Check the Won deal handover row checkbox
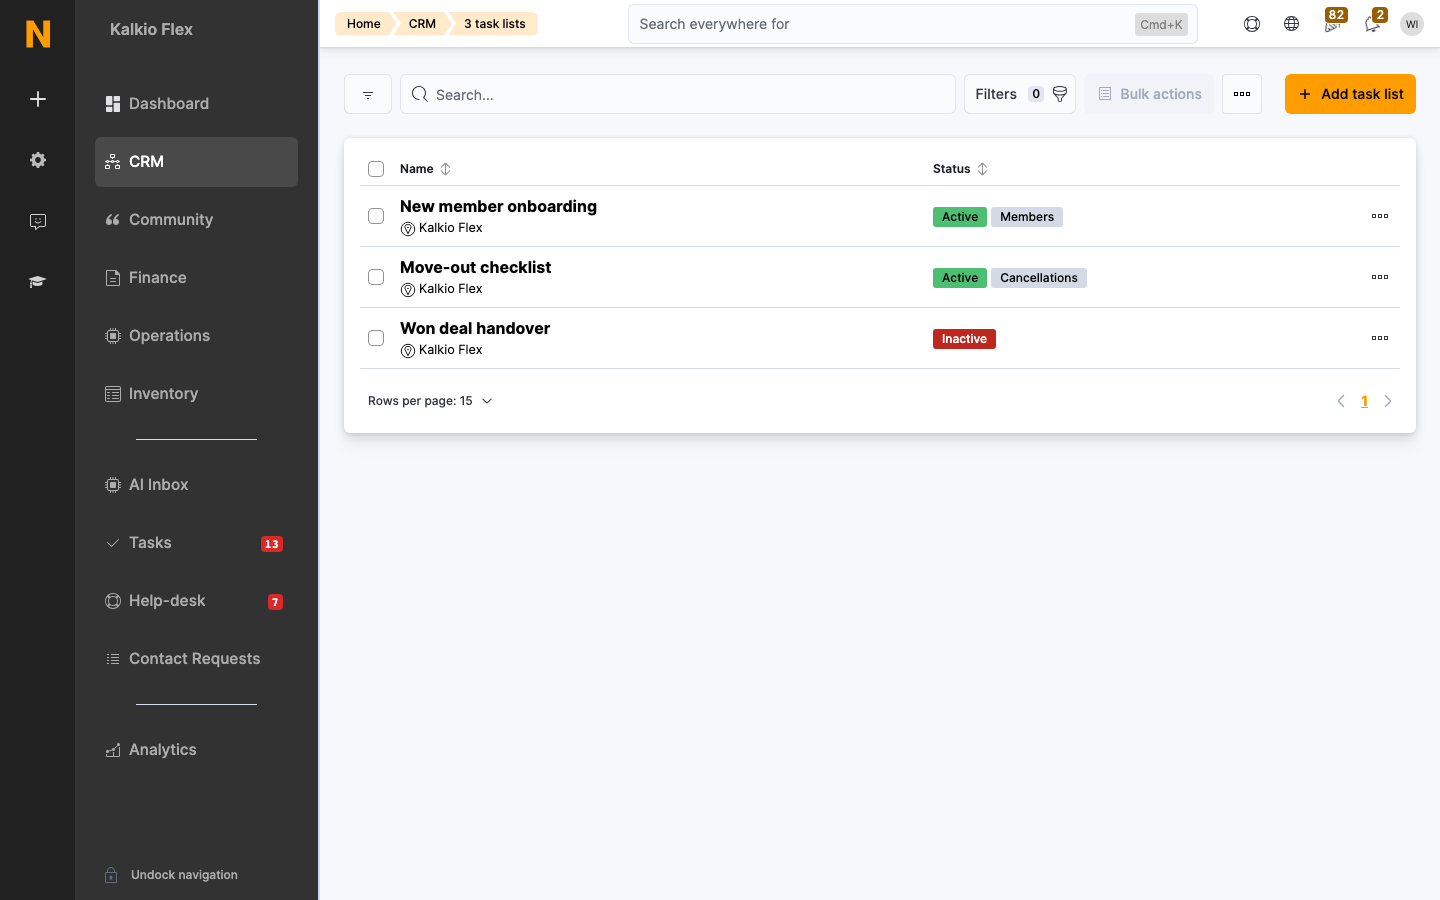 pos(376,338)
